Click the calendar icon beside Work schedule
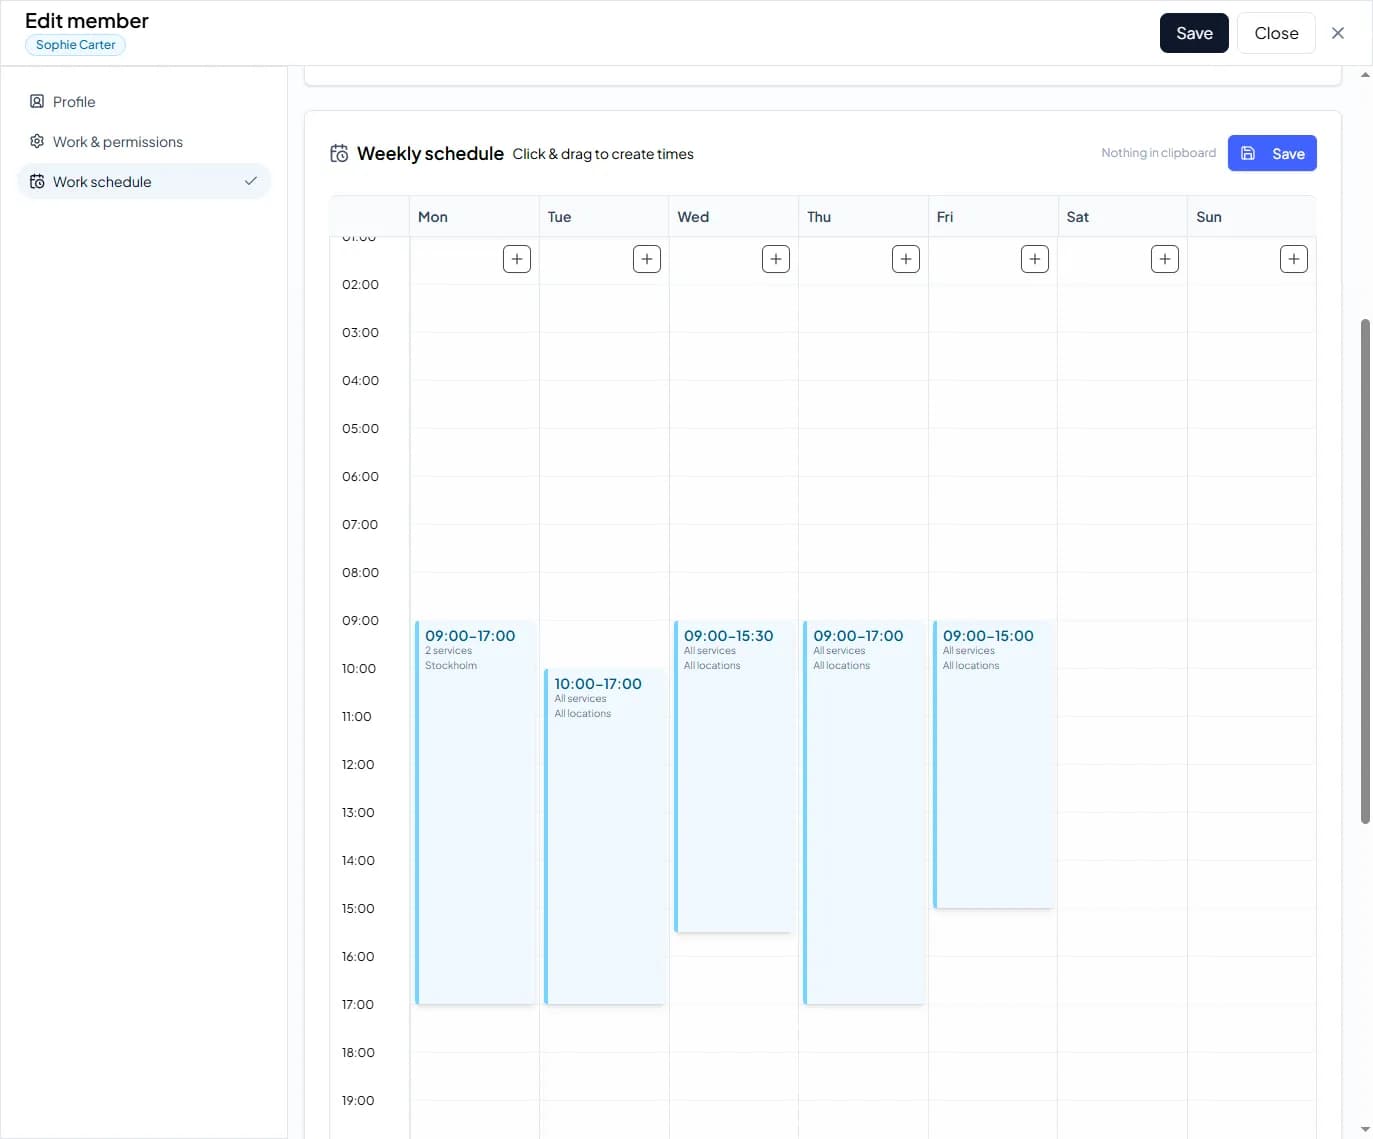The height and width of the screenshot is (1139, 1373). [x=36, y=181]
